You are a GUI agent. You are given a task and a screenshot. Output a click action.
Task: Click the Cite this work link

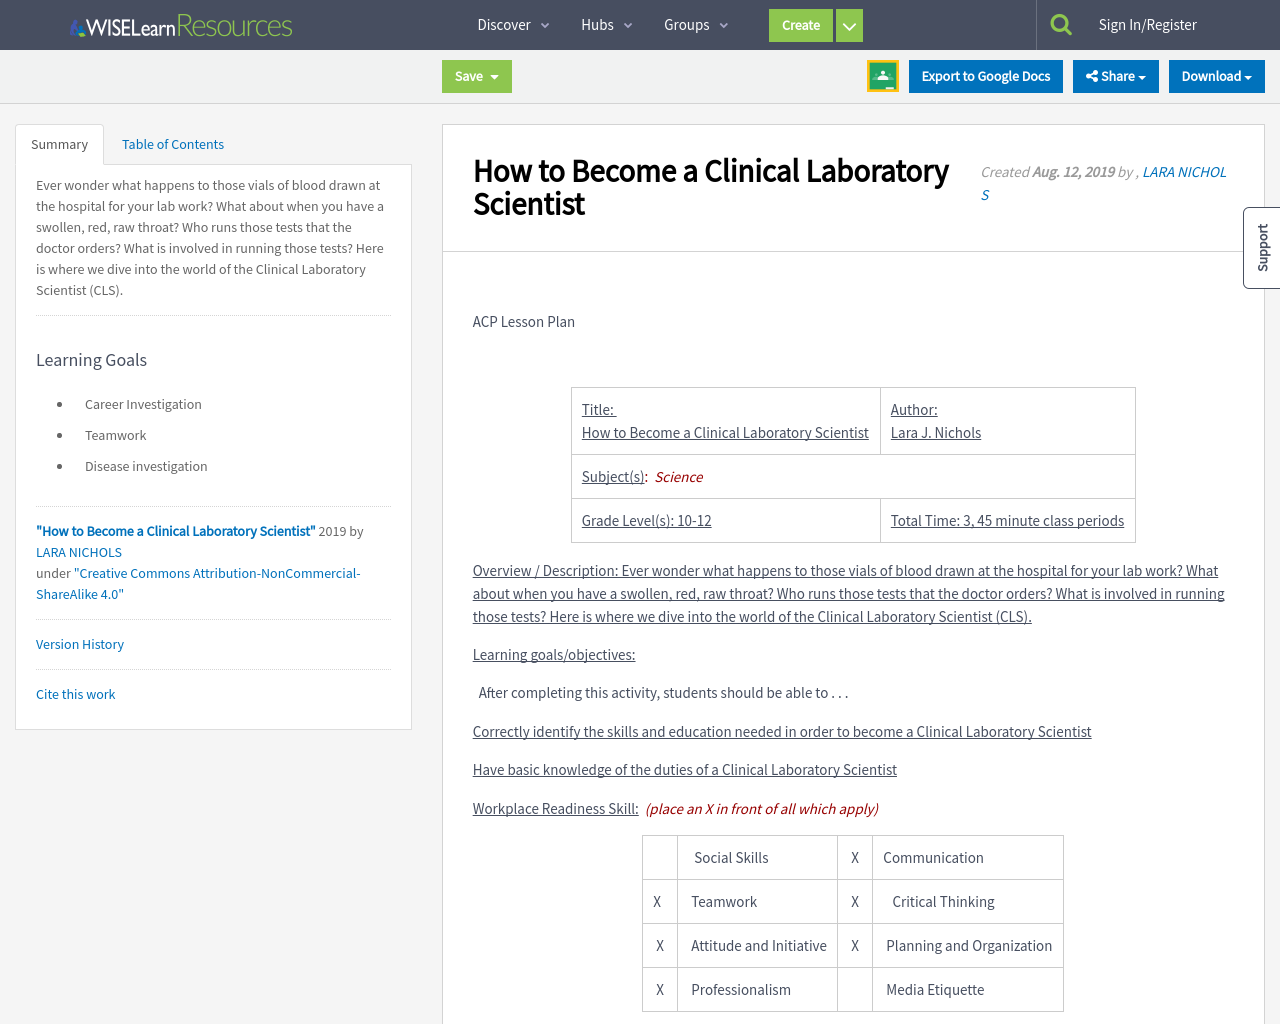75,694
